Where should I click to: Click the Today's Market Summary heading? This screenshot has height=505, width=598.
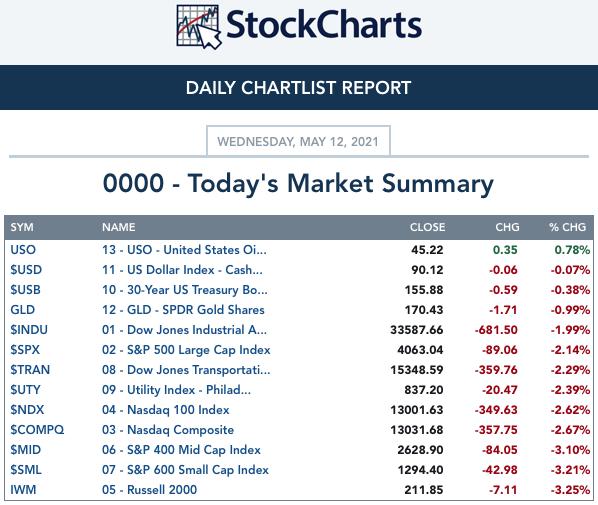pyautogui.click(x=298, y=184)
